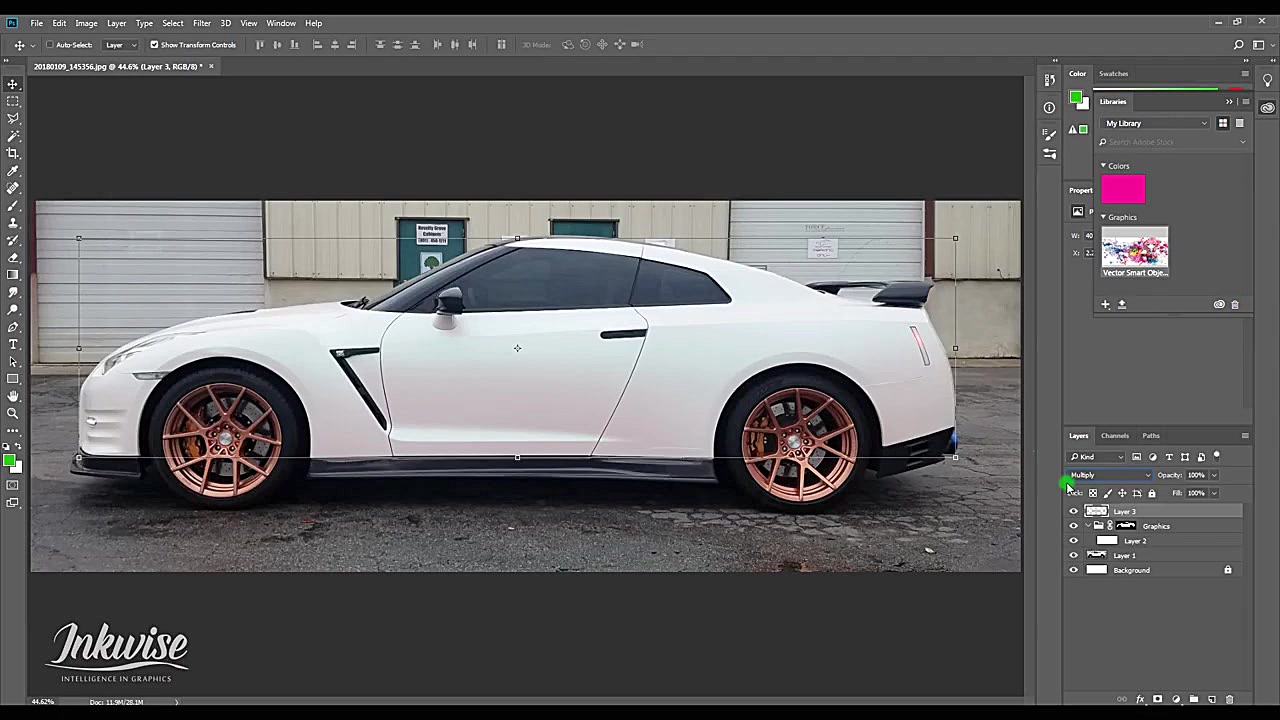Open the My Library dropdown

[x=1155, y=123]
